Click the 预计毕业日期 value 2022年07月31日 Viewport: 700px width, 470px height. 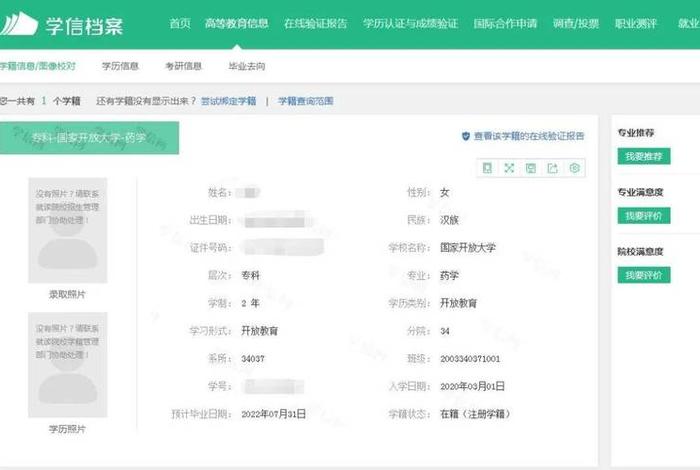coord(274,414)
